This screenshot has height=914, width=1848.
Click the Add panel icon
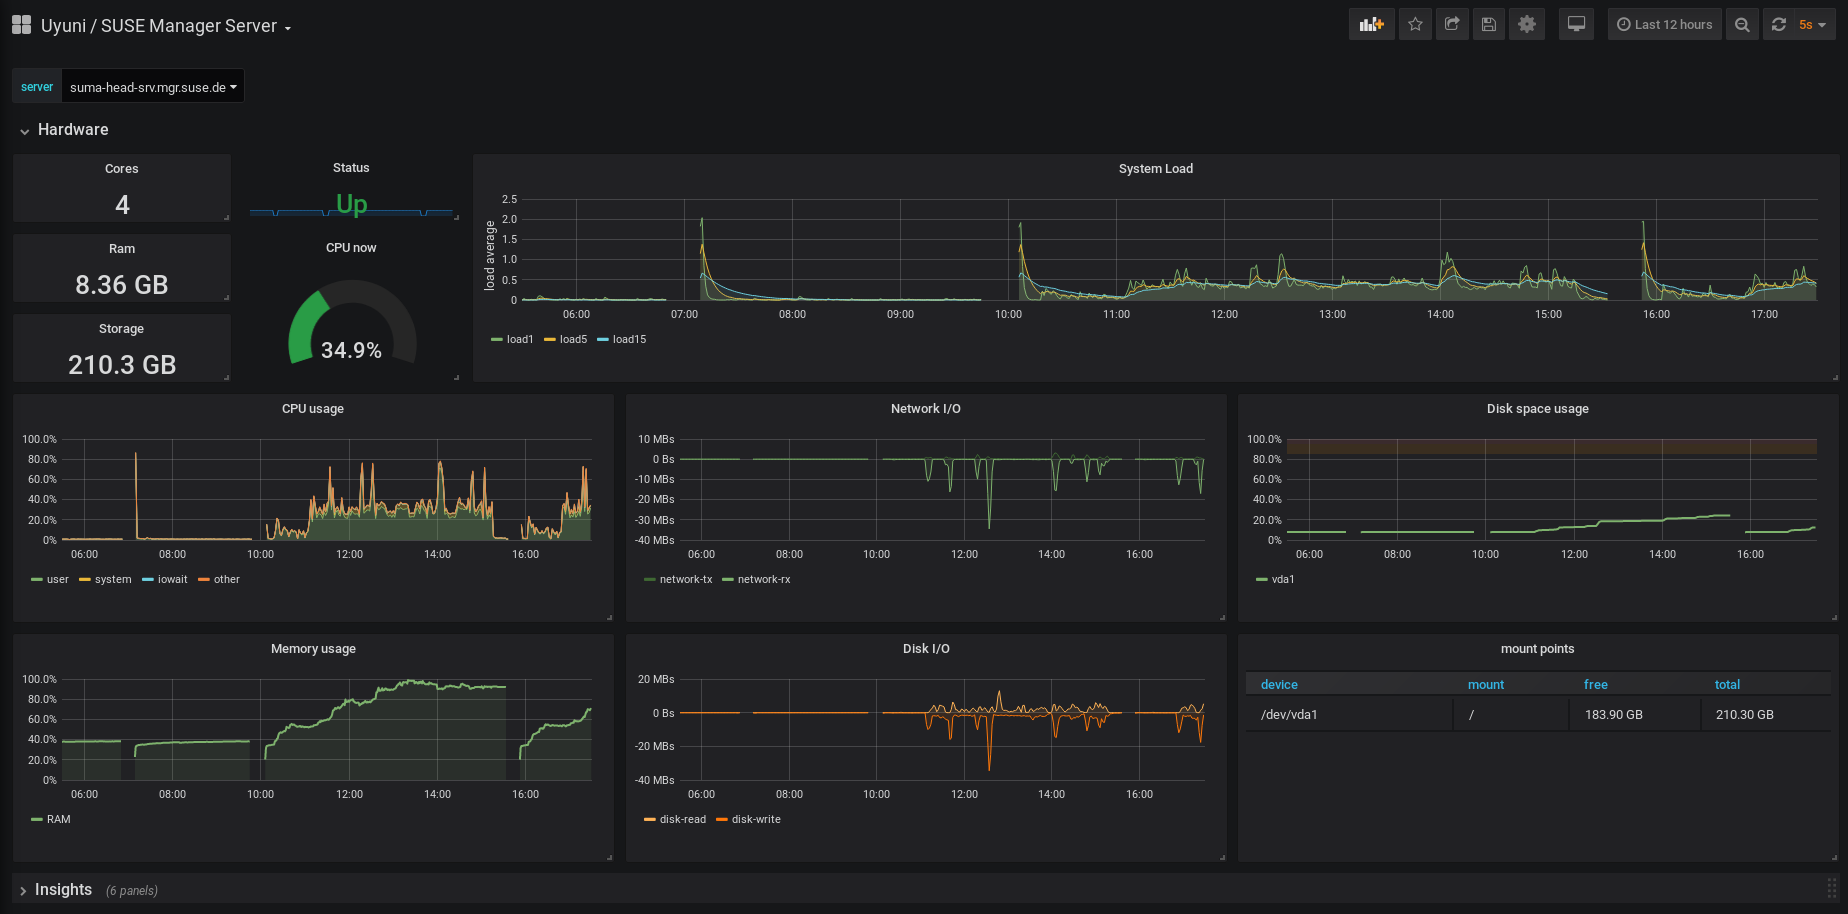(x=1371, y=25)
